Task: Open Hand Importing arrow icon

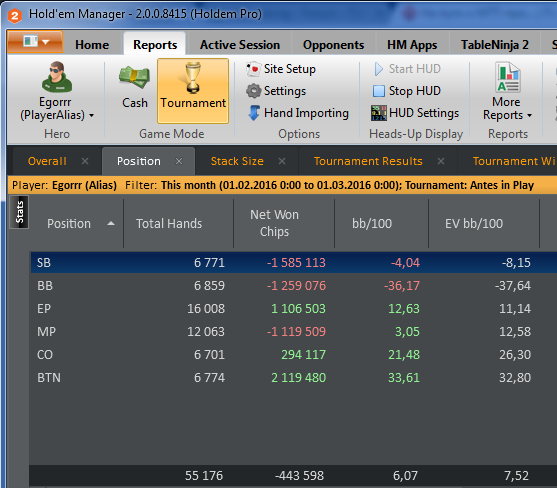Action: coord(254,113)
